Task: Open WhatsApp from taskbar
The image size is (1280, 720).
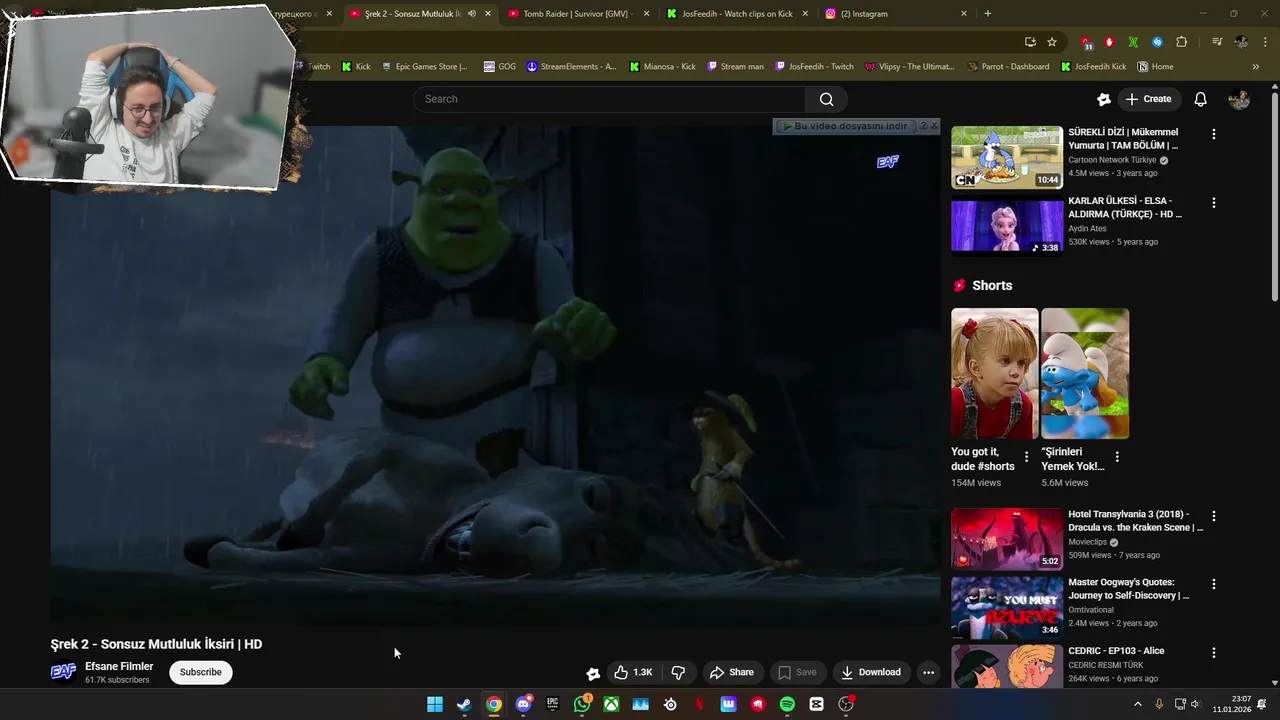Action: pyautogui.click(x=582, y=704)
